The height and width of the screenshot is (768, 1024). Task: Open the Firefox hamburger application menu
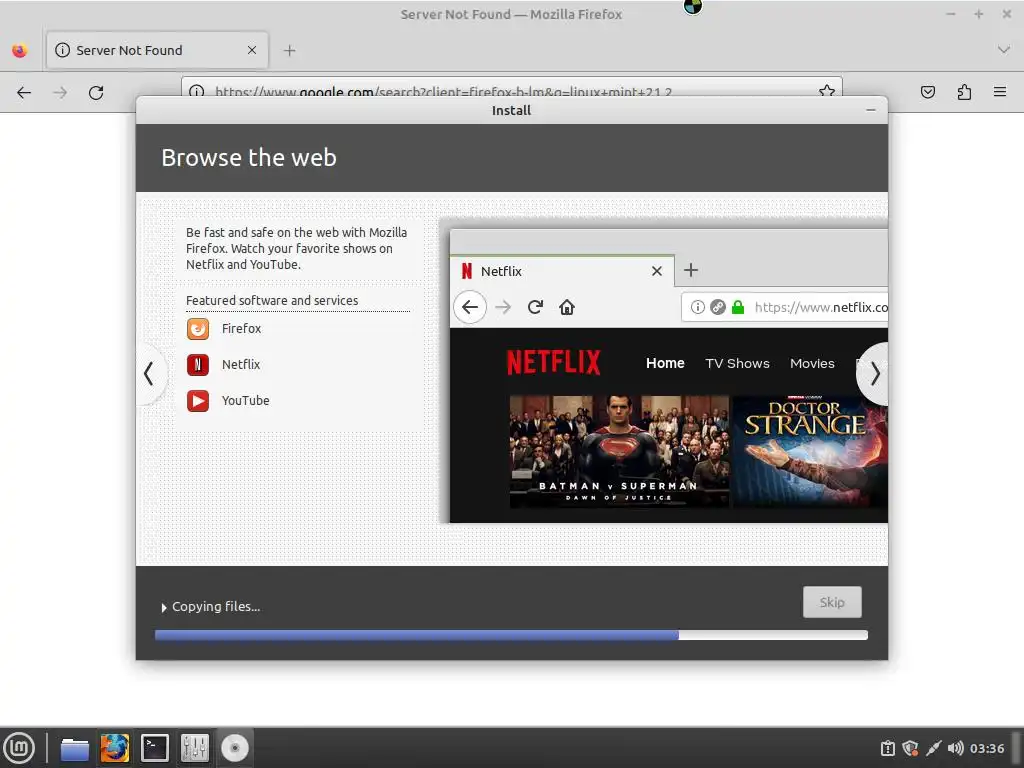point(1000,92)
